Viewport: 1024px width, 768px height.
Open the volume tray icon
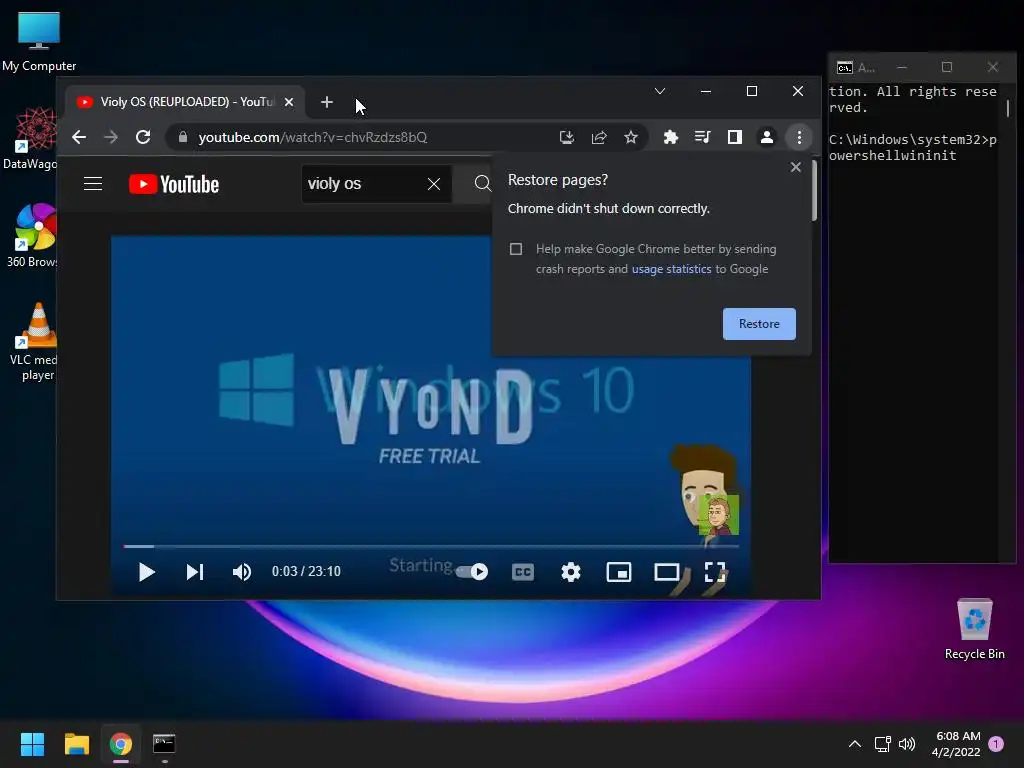click(907, 744)
